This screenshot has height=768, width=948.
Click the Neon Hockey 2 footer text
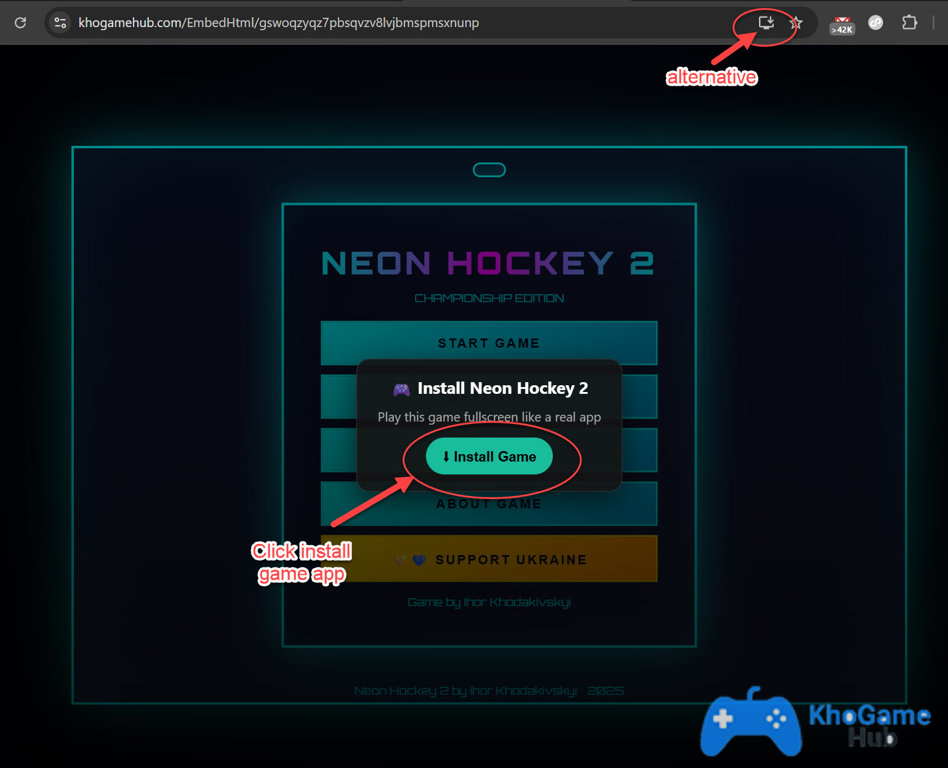pyautogui.click(x=488, y=690)
